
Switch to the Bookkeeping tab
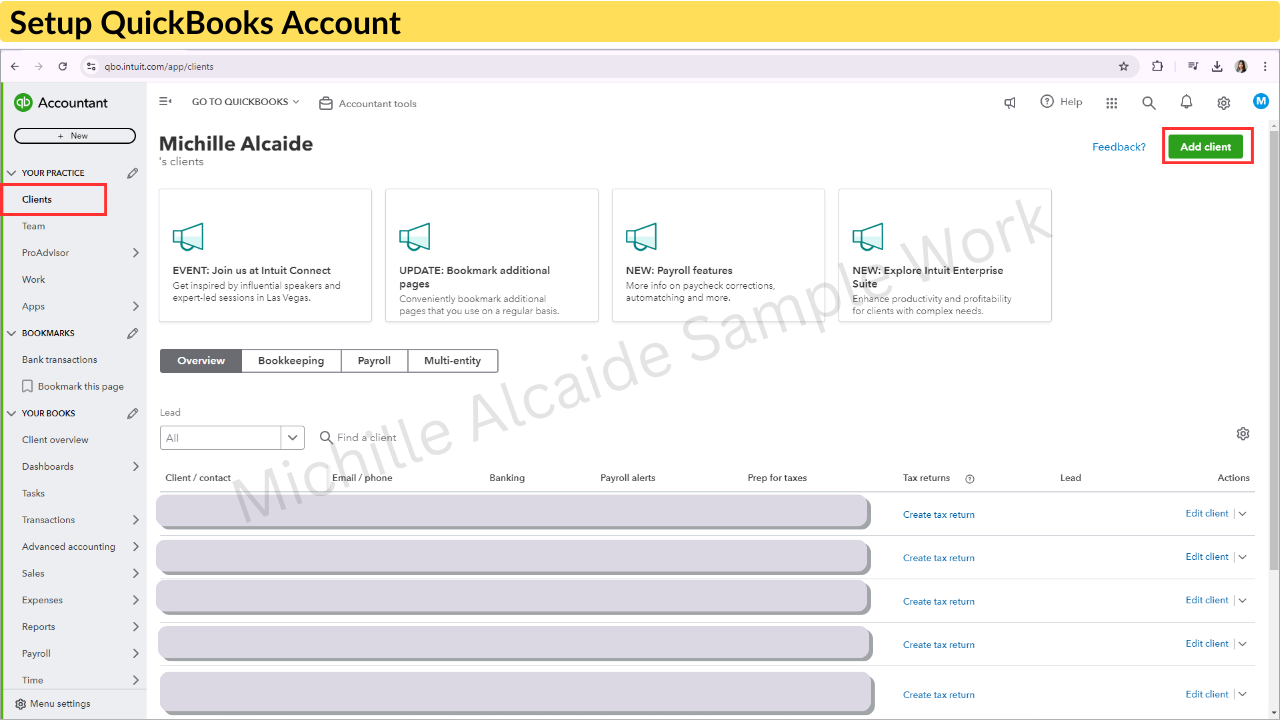point(291,361)
